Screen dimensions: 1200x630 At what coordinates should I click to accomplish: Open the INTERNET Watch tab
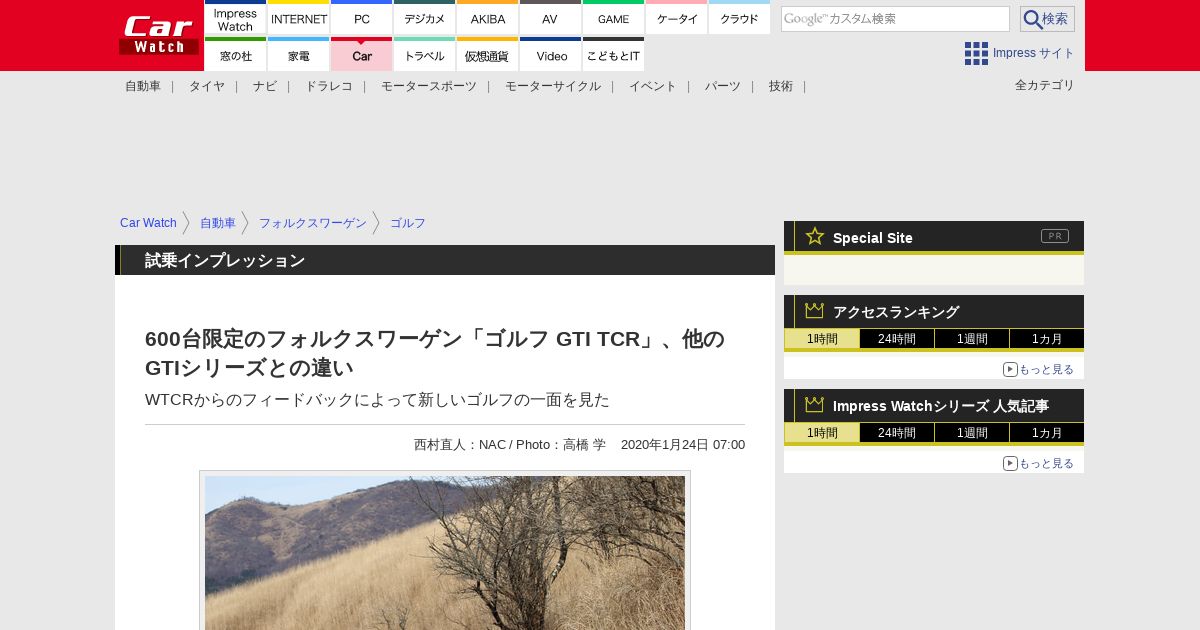[298, 18]
